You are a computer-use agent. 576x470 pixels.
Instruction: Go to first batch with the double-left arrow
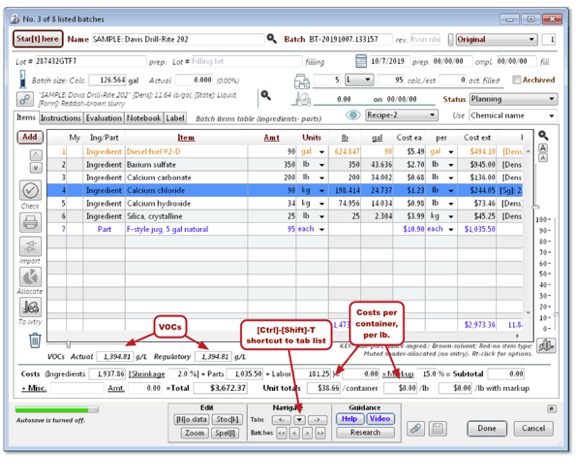click(281, 433)
